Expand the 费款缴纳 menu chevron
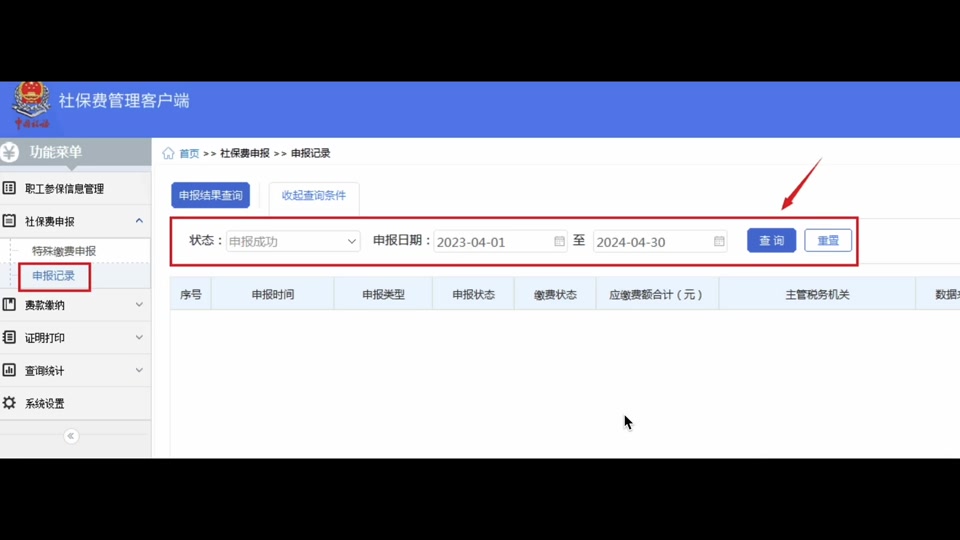 point(139,304)
